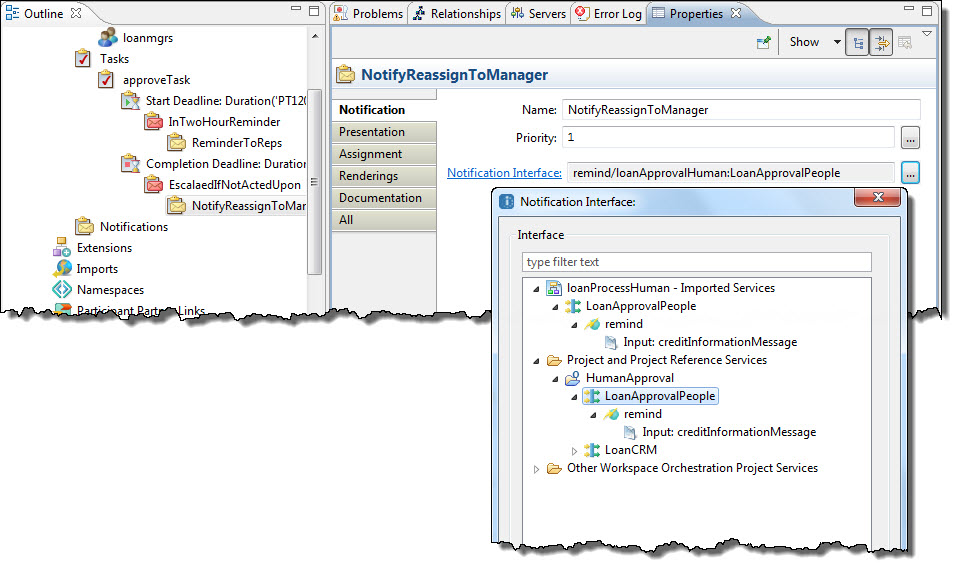The height and width of the screenshot is (563, 957).
Task: Expand Other Workspace Orchestration Project Services
Action: click(537, 469)
